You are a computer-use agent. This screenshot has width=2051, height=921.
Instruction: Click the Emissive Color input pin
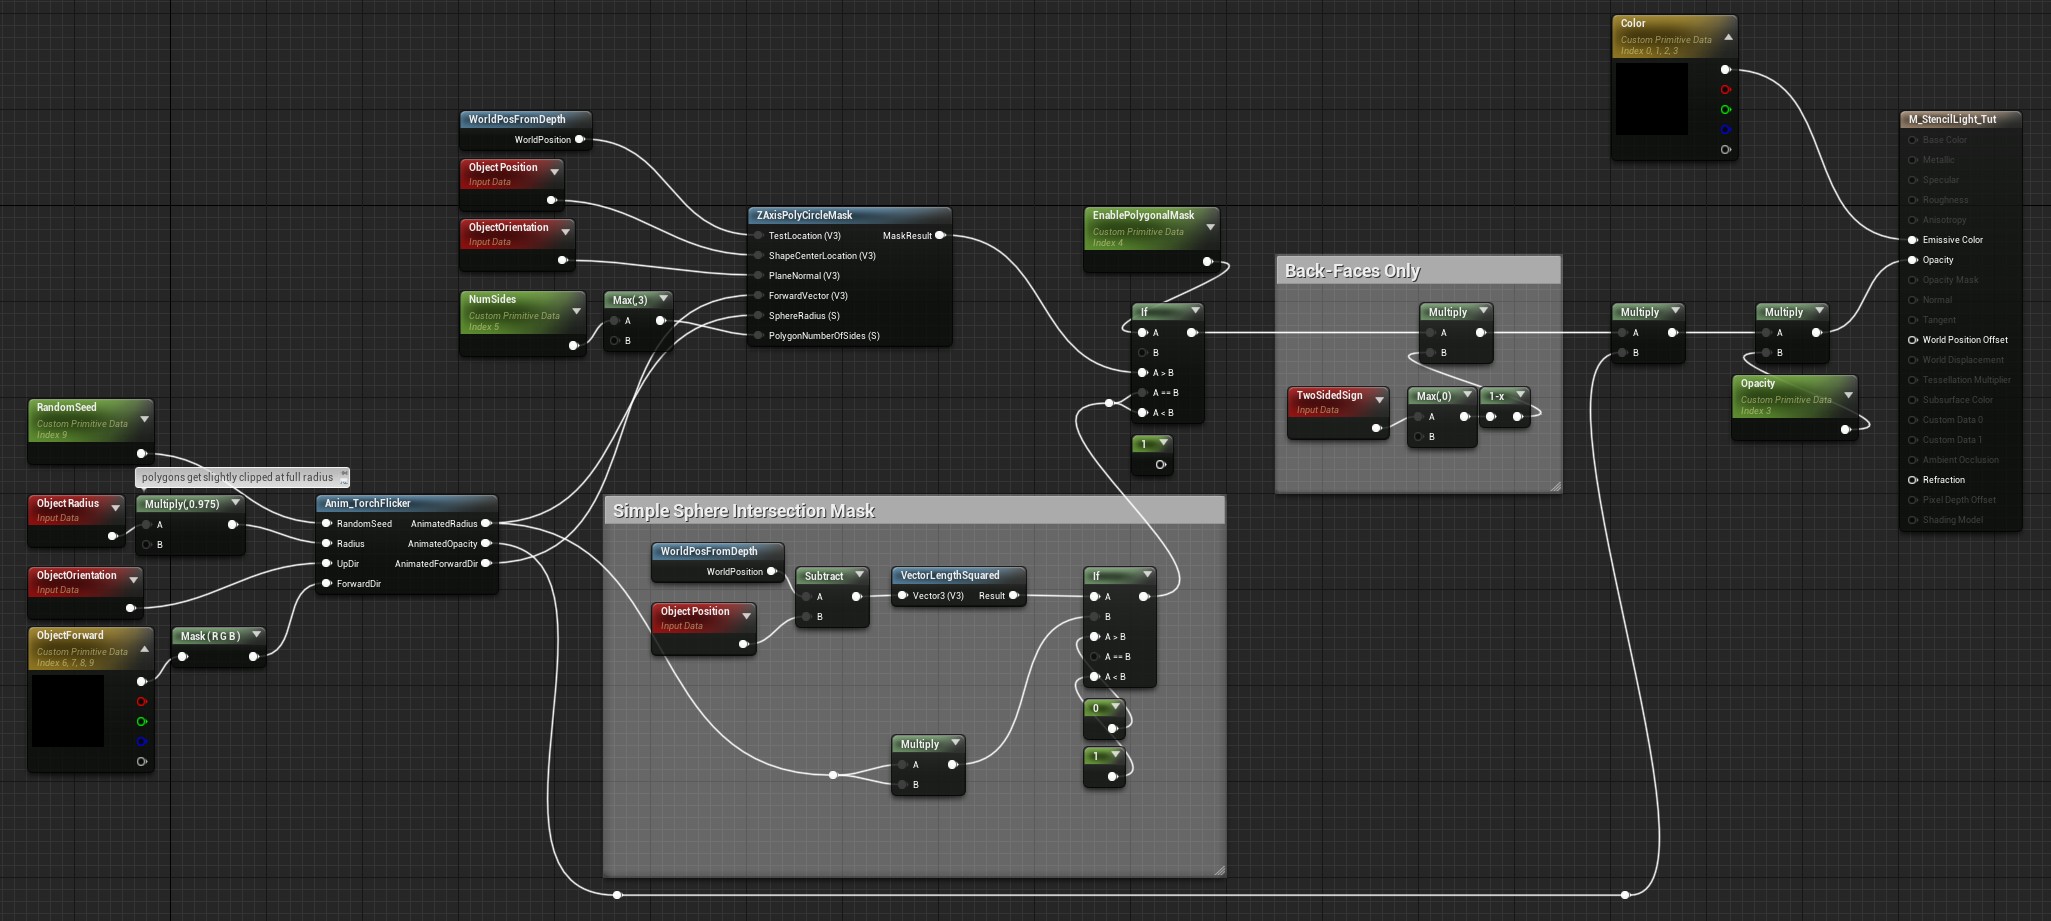[1912, 240]
